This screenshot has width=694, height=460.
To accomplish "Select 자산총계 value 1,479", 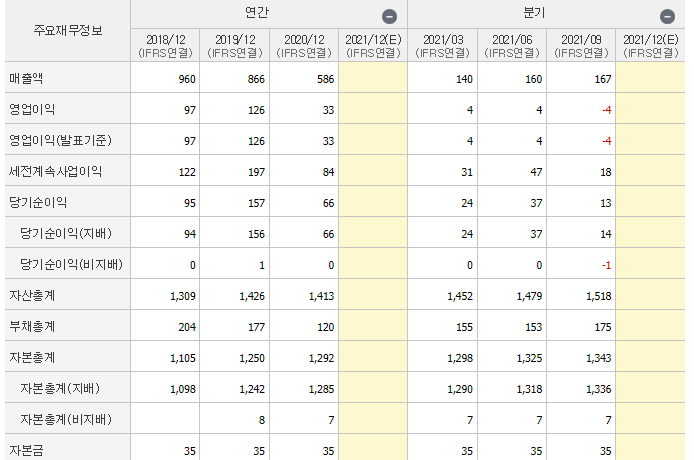I will [529, 296].
